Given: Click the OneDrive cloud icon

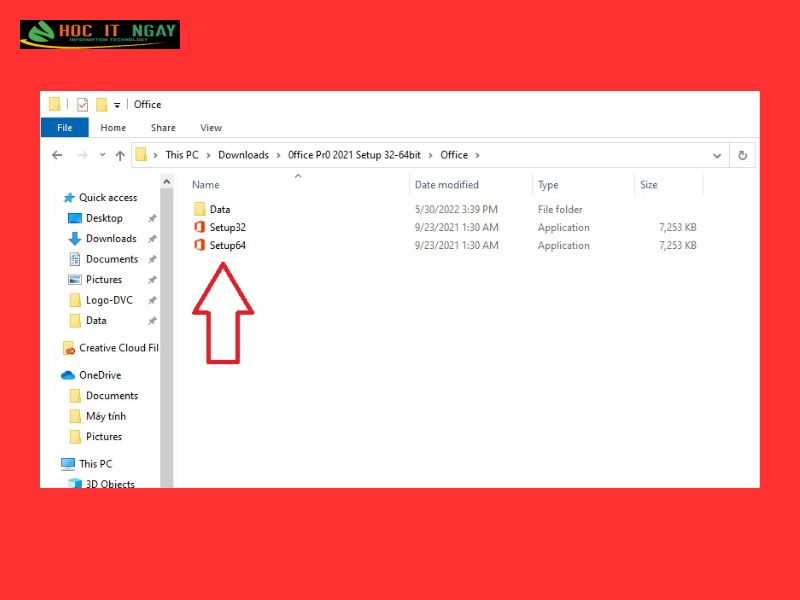Looking at the screenshot, I should (68, 376).
